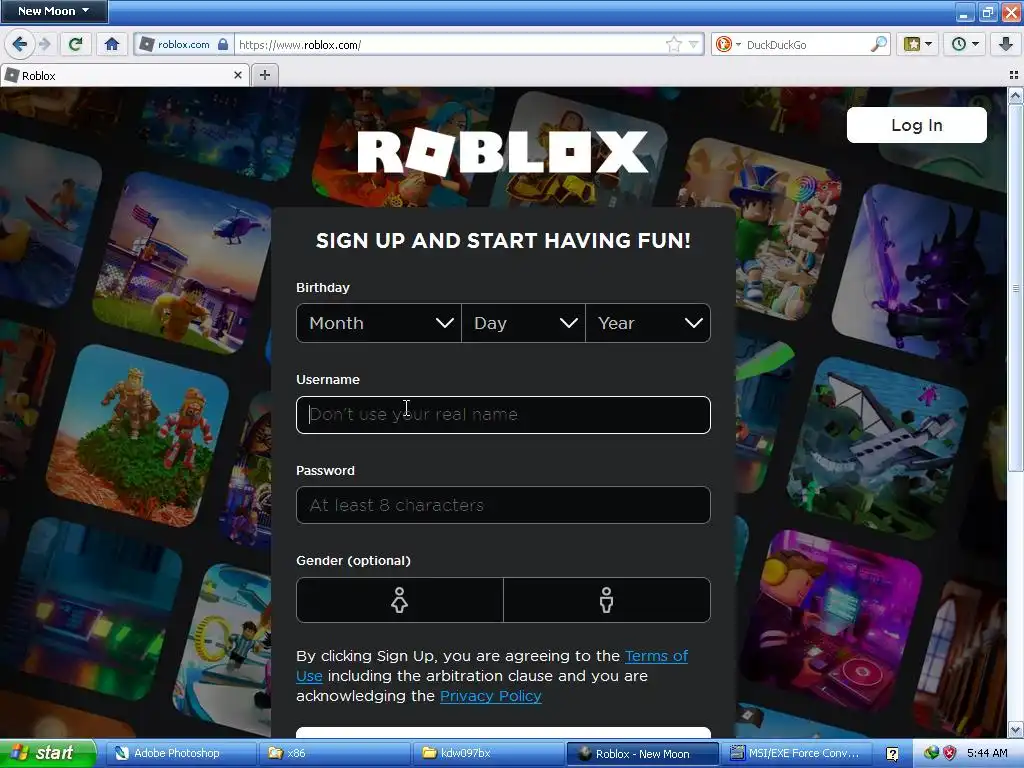Switch to the kdw097bx folder window
The image size is (1024, 768).
click(x=488, y=753)
